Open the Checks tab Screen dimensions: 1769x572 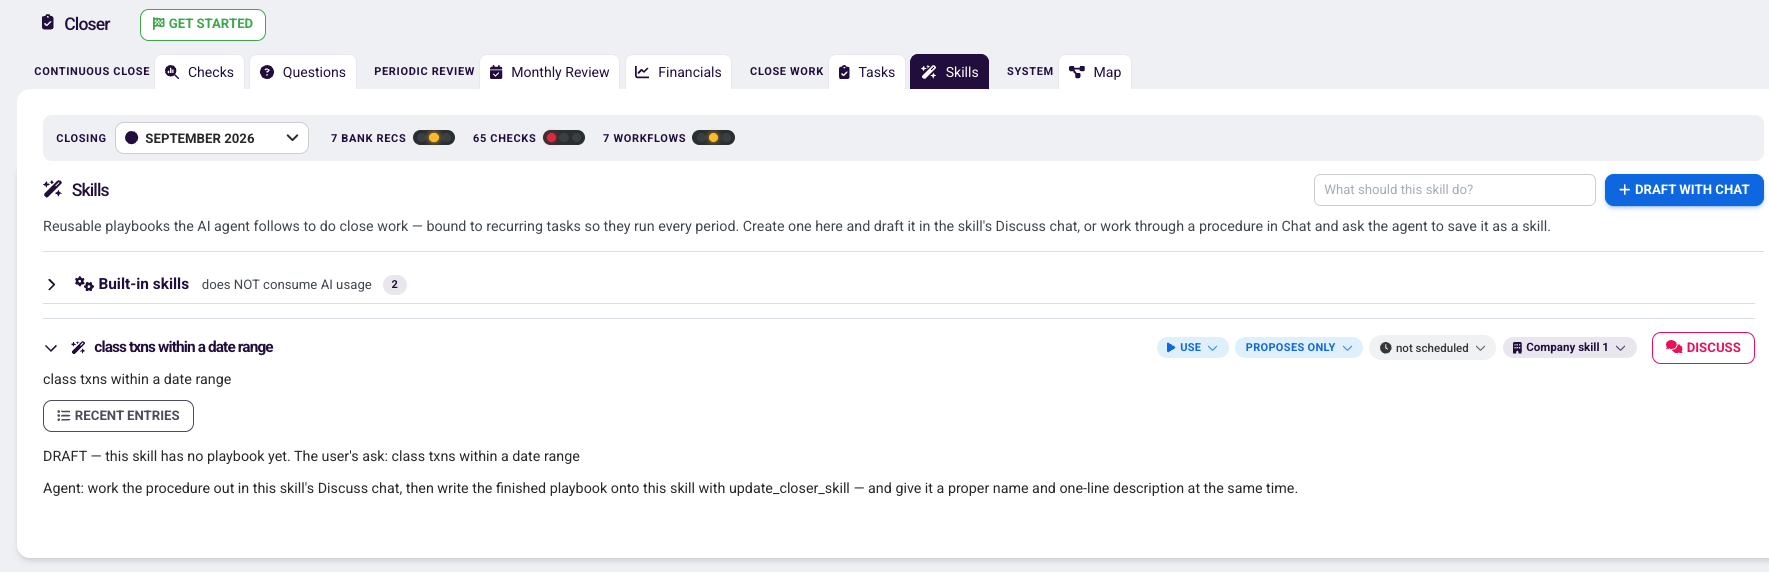(x=199, y=72)
